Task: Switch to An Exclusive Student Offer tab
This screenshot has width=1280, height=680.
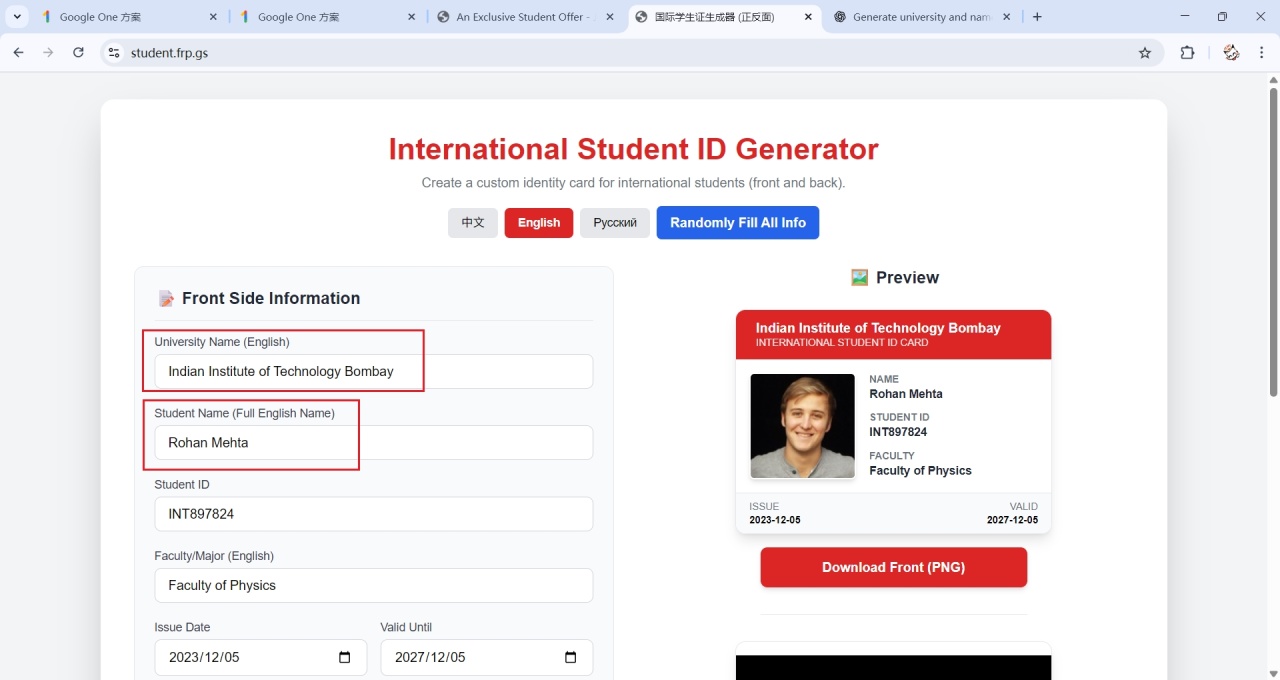Action: point(523,17)
